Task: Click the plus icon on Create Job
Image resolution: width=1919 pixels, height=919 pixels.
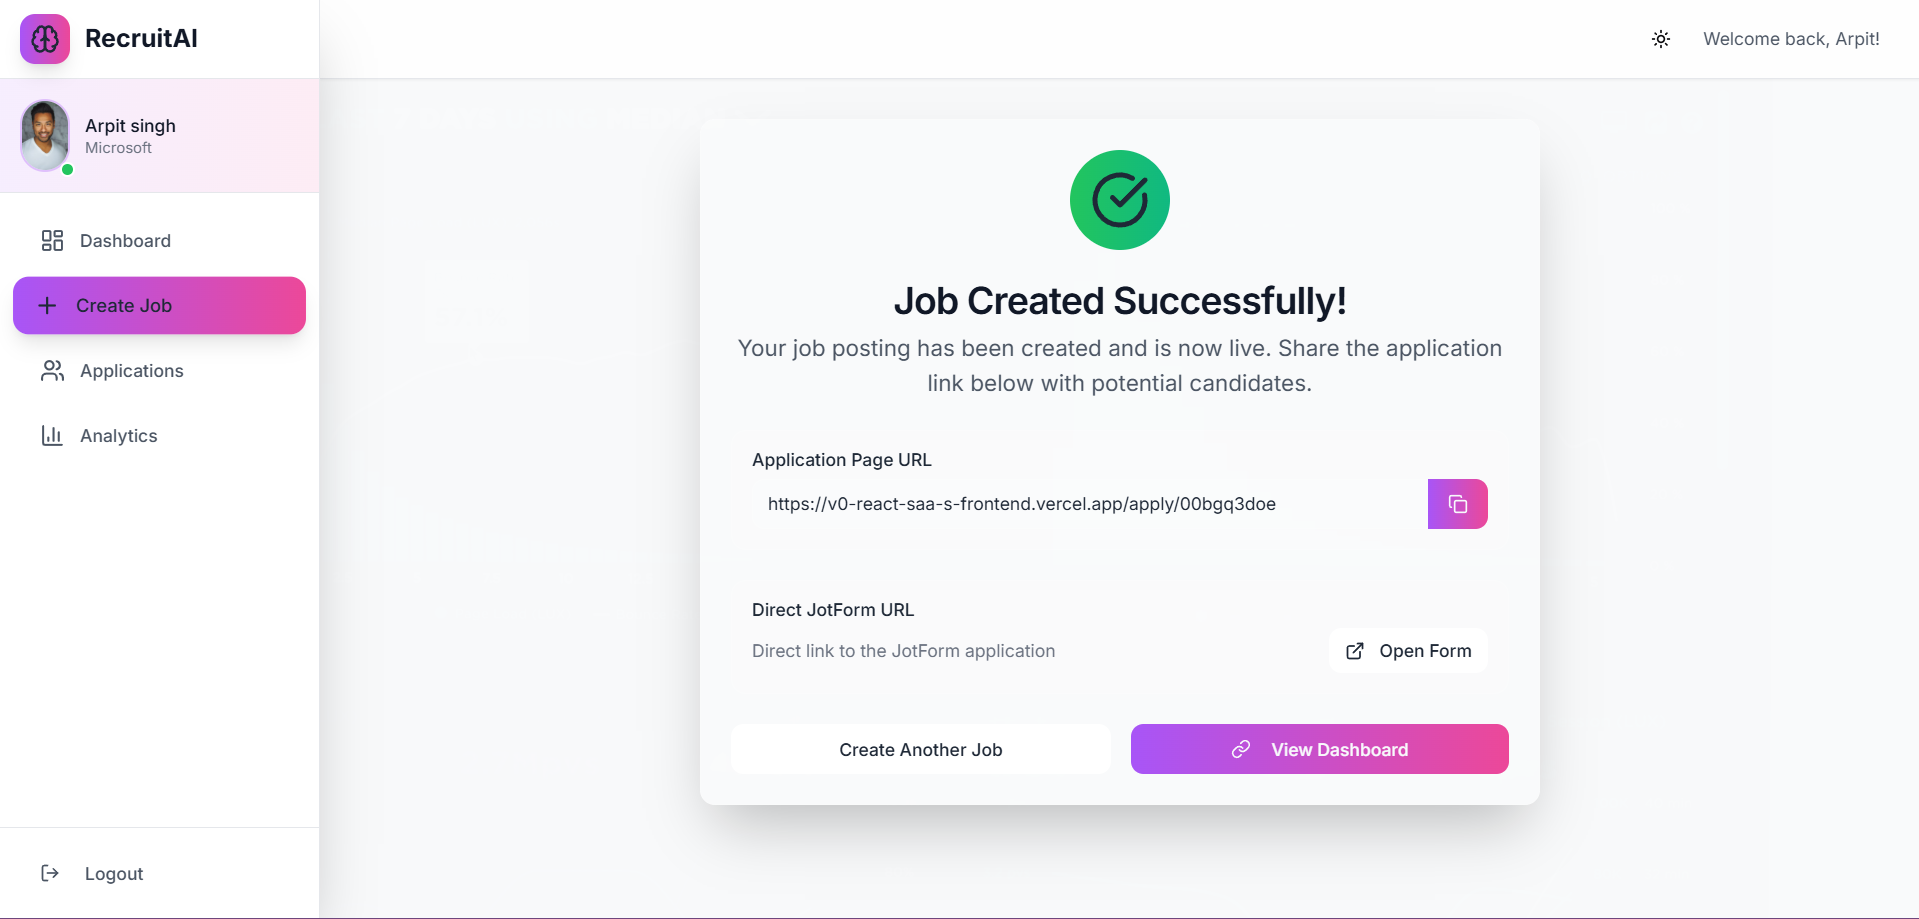Action: point(47,306)
